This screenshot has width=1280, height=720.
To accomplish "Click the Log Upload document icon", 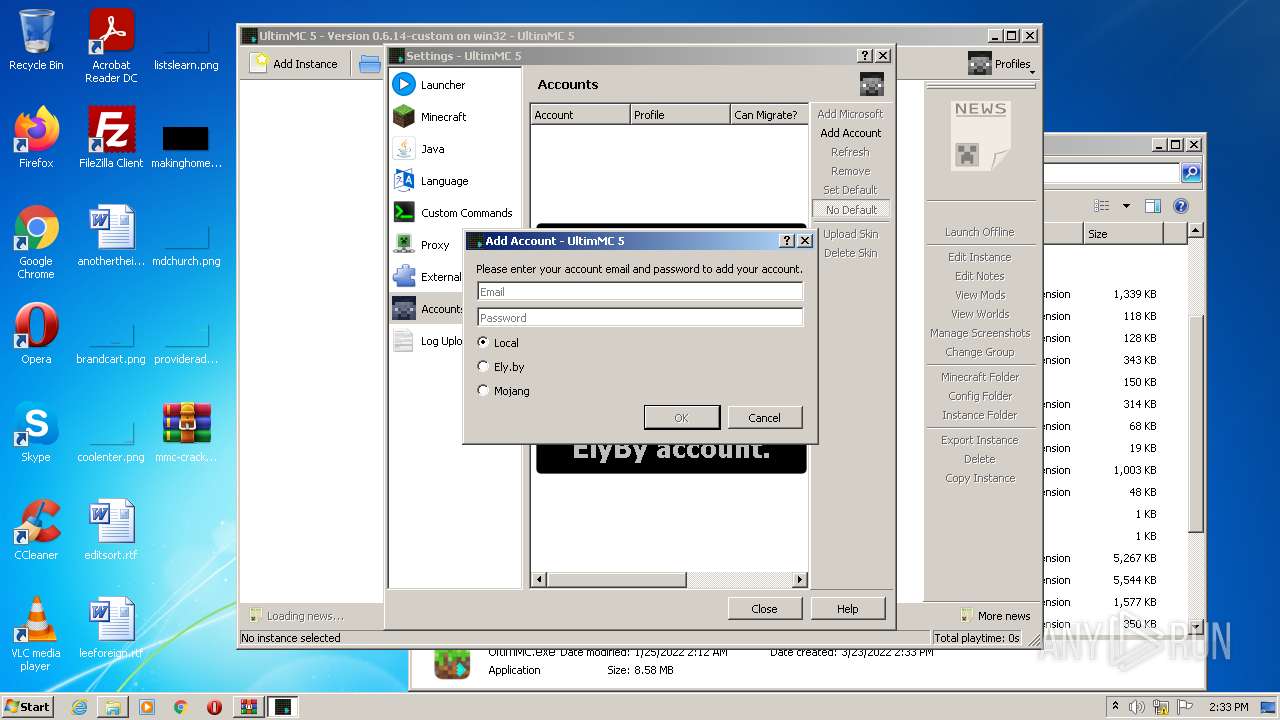I will pyautogui.click(x=404, y=340).
